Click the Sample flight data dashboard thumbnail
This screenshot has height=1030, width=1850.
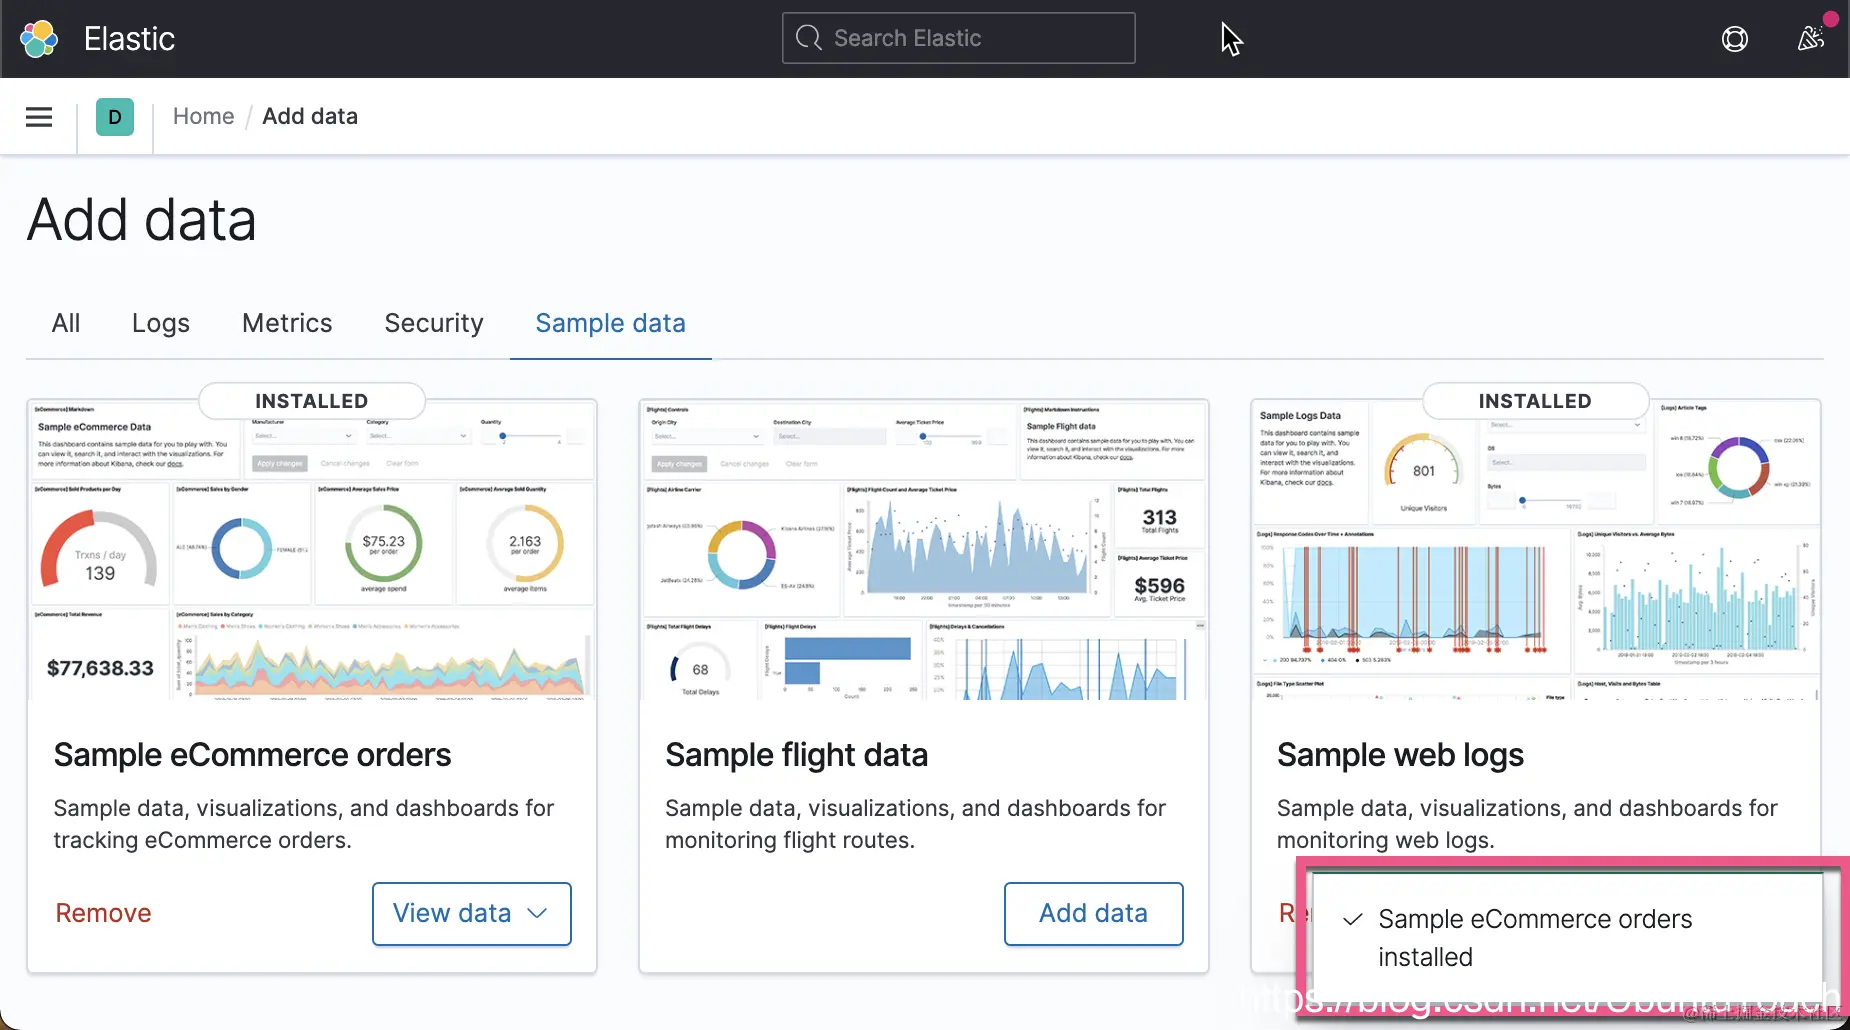pyautogui.click(x=924, y=549)
